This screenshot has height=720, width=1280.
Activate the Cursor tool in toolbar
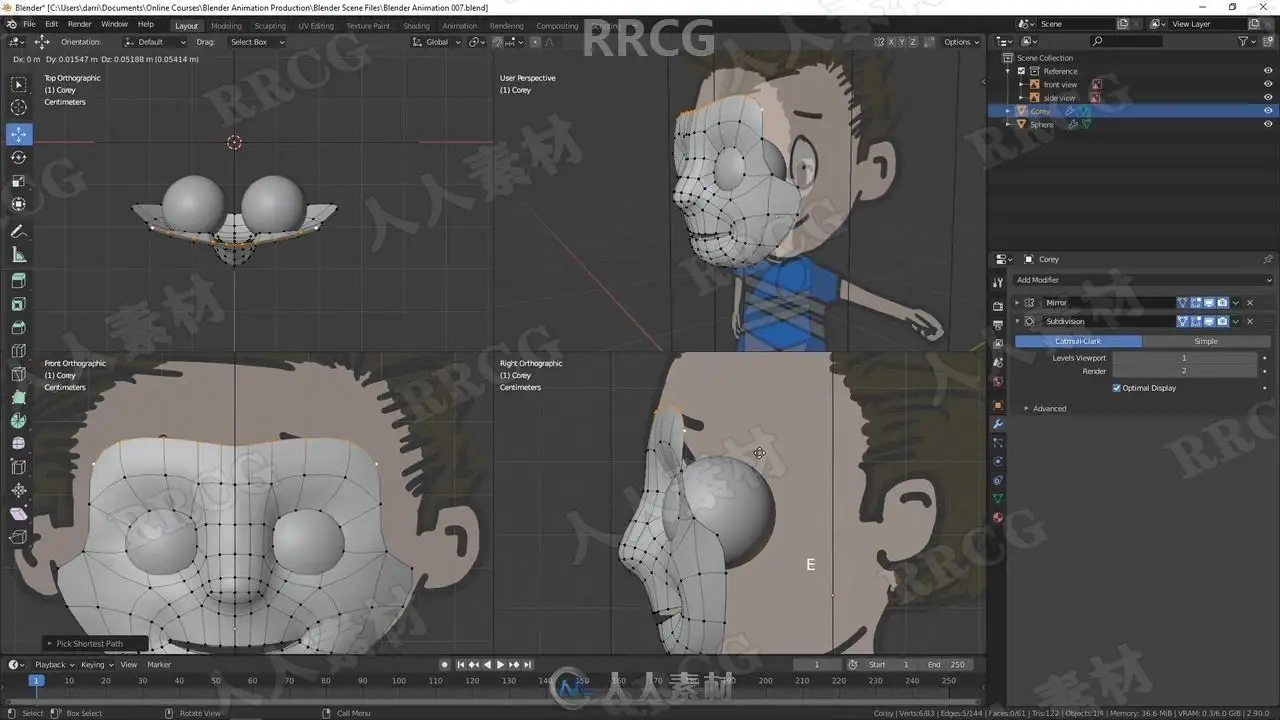[19, 108]
